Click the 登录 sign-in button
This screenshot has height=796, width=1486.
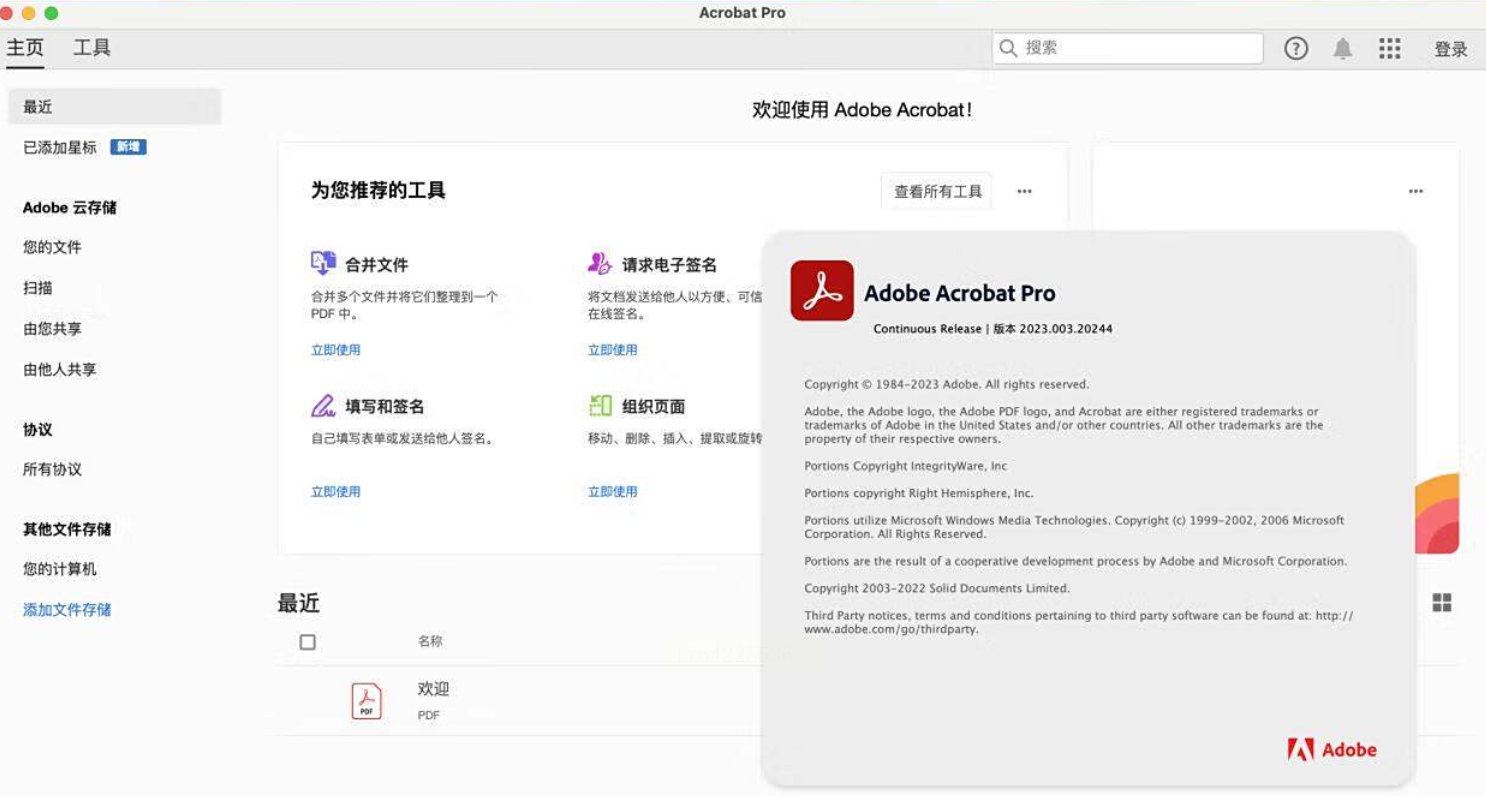1450,49
